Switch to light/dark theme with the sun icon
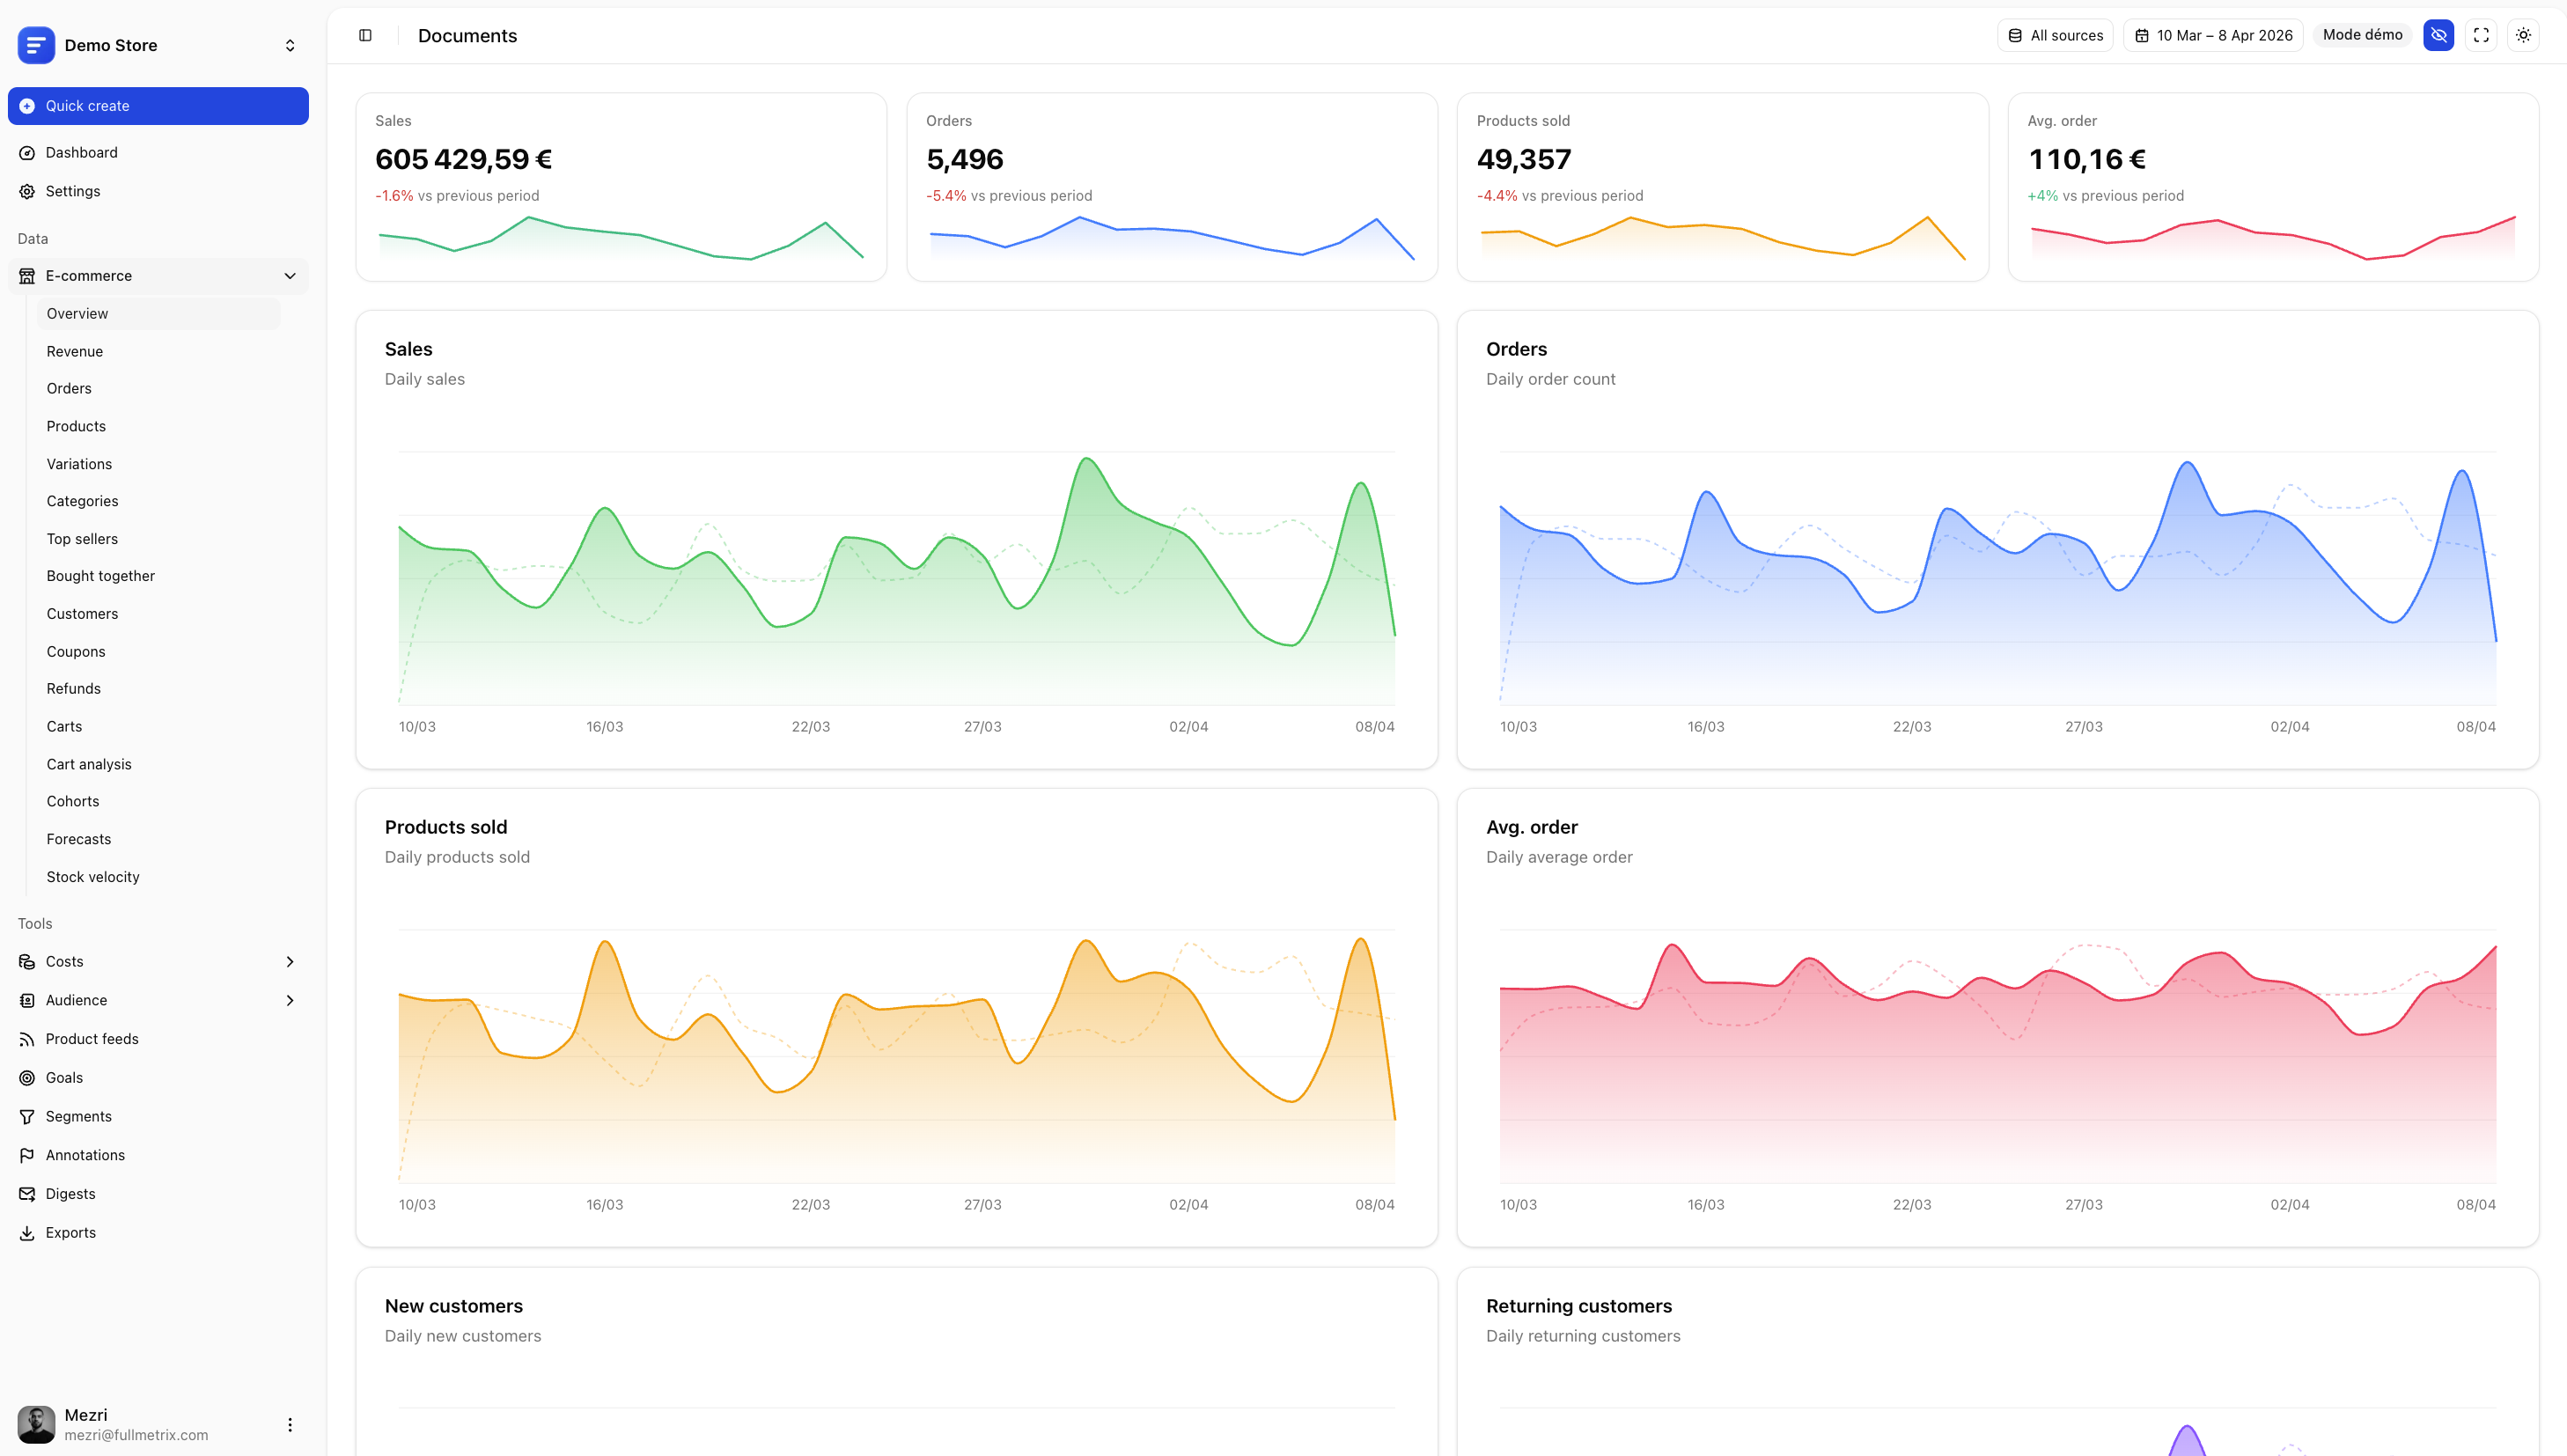The image size is (2567, 1456). pos(2522,35)
